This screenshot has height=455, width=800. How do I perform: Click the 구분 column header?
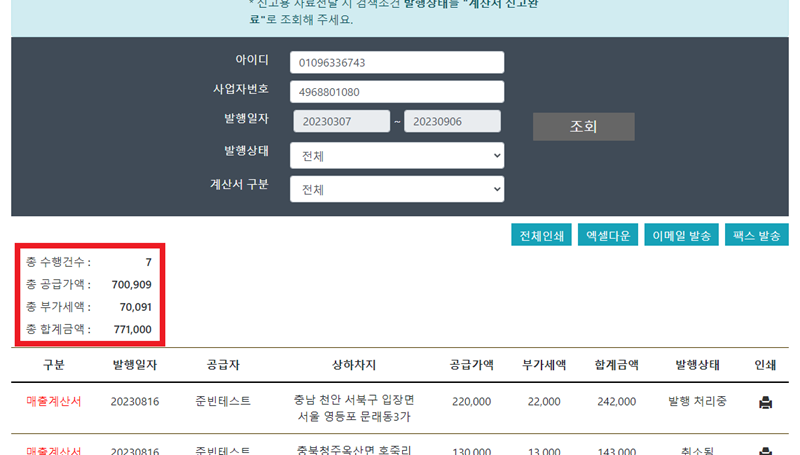click(x=54, y=365)
